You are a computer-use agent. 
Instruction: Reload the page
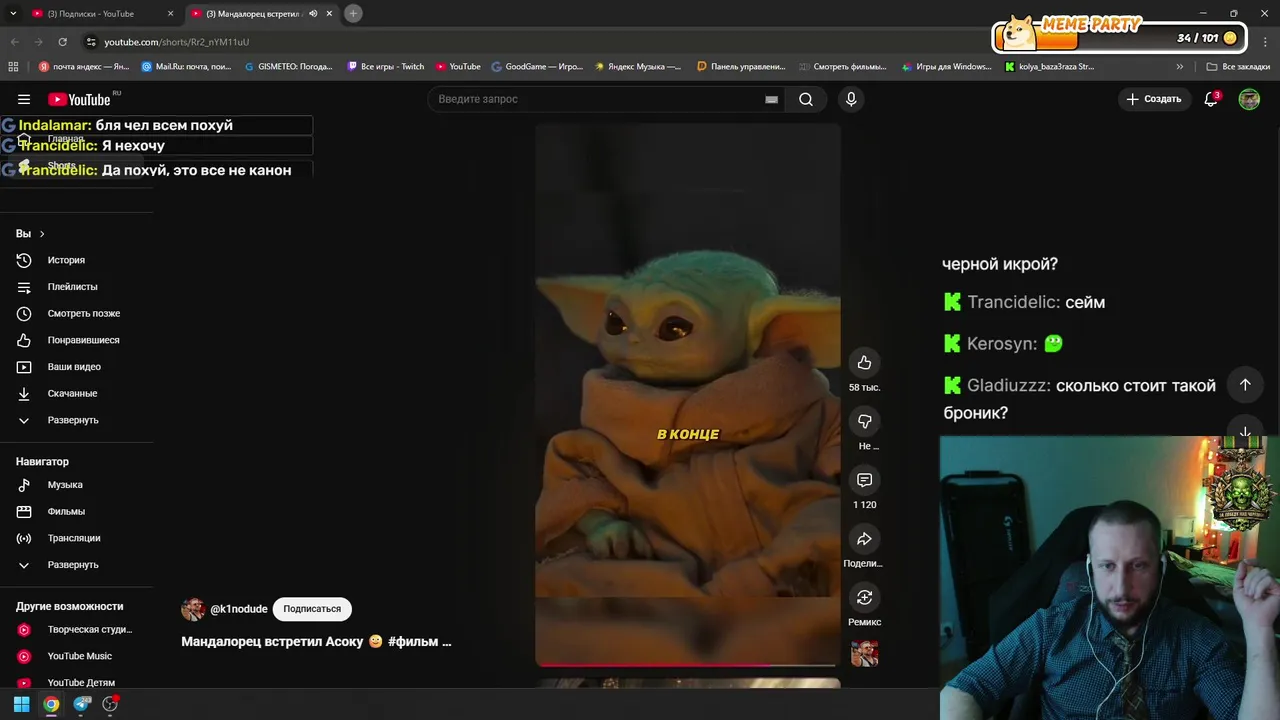(x=62, y=42)
